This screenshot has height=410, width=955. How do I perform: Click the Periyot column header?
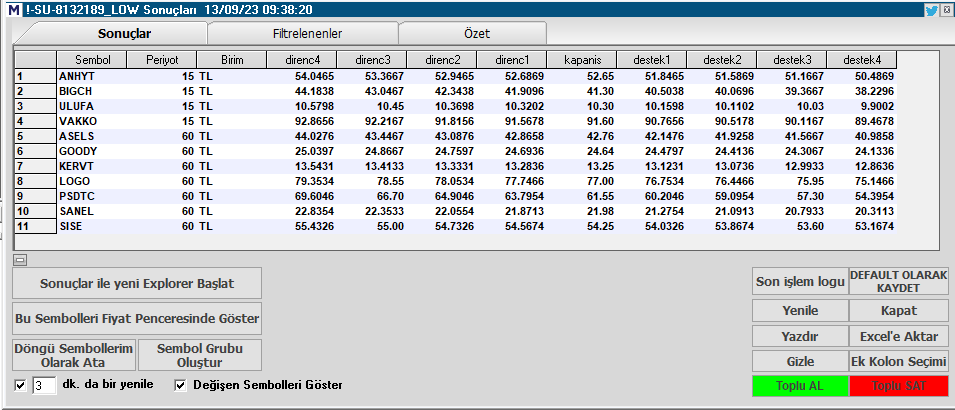pos(162,60)
